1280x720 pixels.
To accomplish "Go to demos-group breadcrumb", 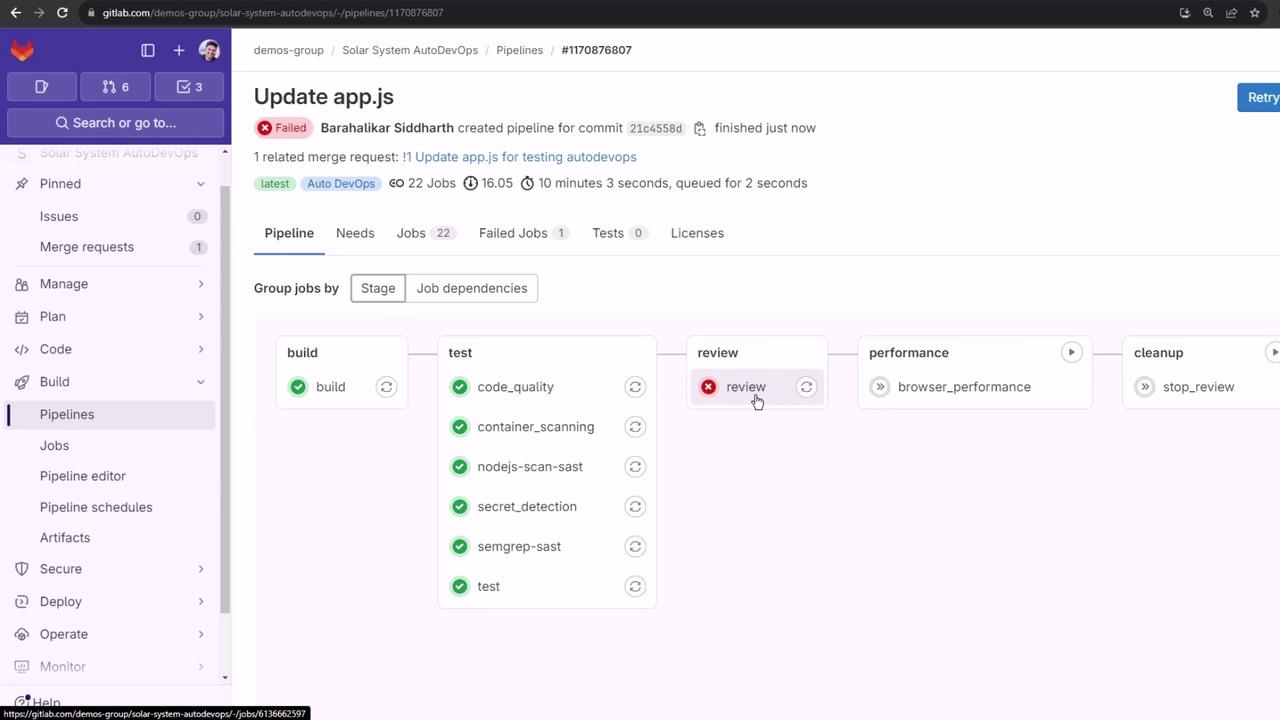I will 289,50.
